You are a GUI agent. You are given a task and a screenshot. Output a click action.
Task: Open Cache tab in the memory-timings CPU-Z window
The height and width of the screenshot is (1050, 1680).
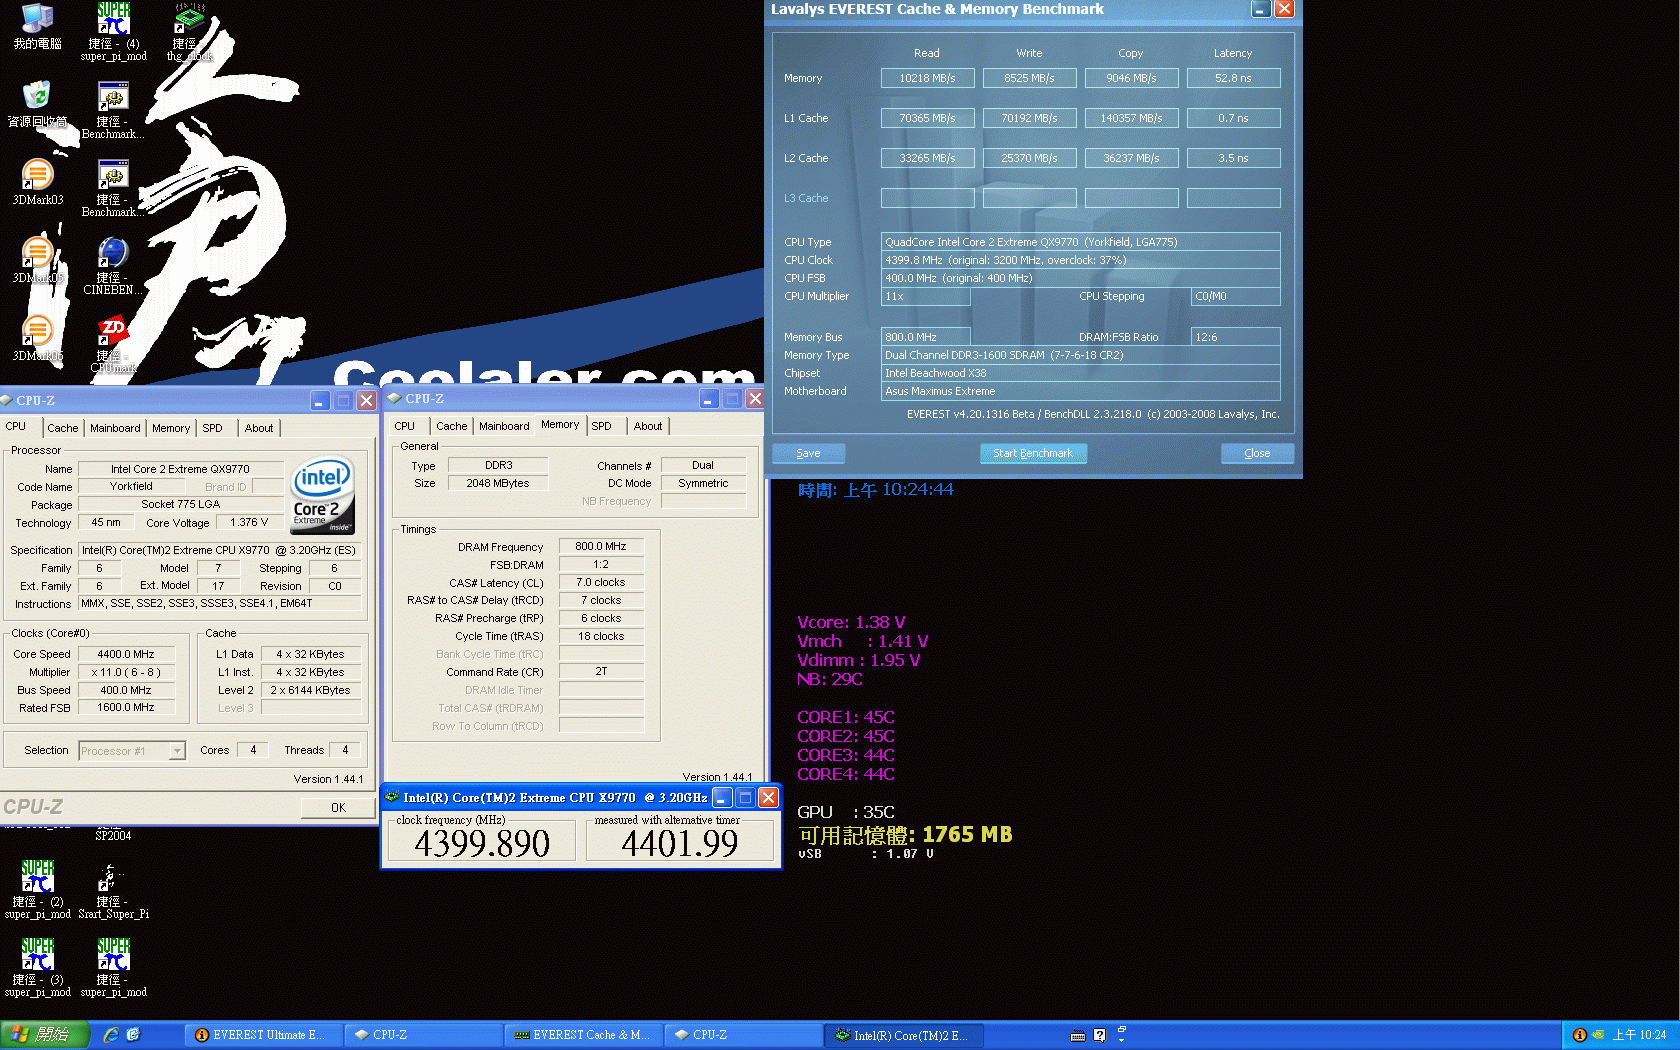(x=451, y=426)
